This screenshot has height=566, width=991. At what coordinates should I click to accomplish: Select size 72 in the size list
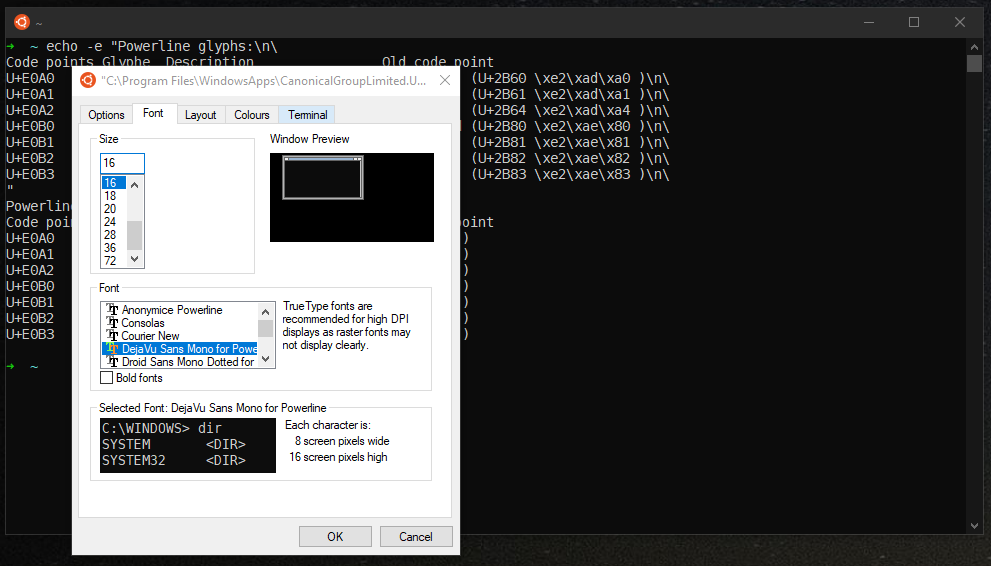pos(114,260)
